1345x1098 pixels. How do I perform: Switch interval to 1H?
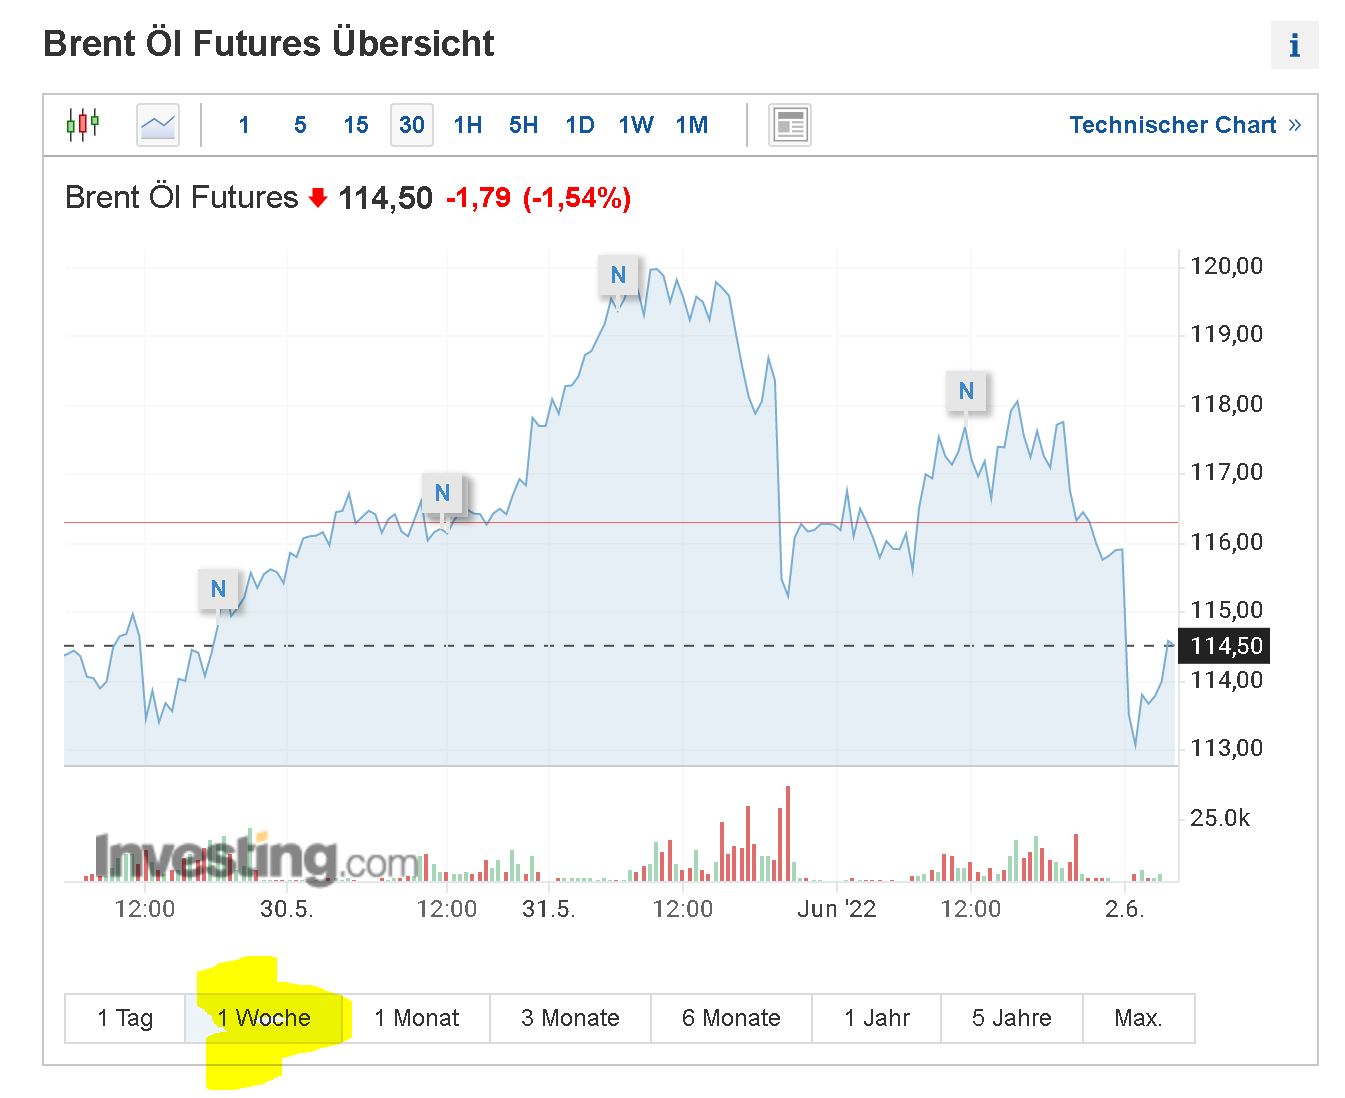pos(468,125)
